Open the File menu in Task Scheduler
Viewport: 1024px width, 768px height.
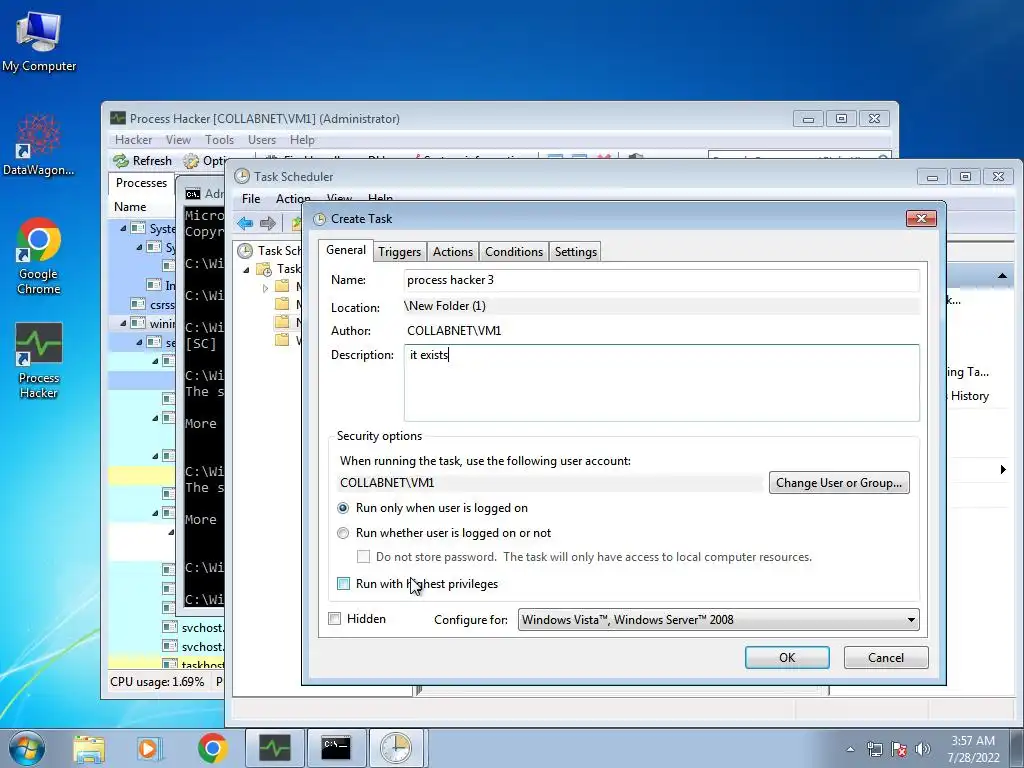(x=251, y=199)
